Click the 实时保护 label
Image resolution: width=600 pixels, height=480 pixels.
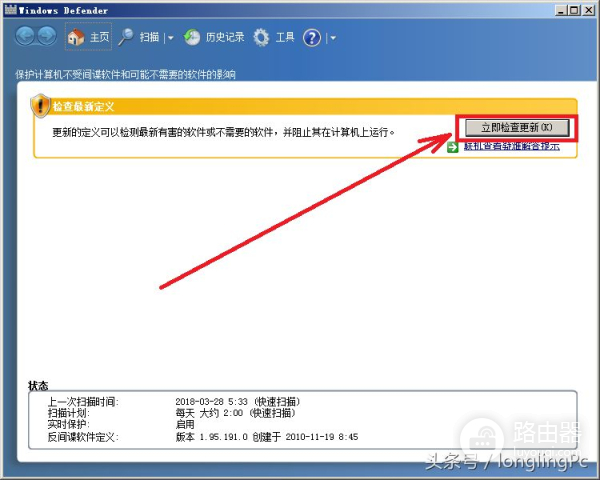pos(68,424)
